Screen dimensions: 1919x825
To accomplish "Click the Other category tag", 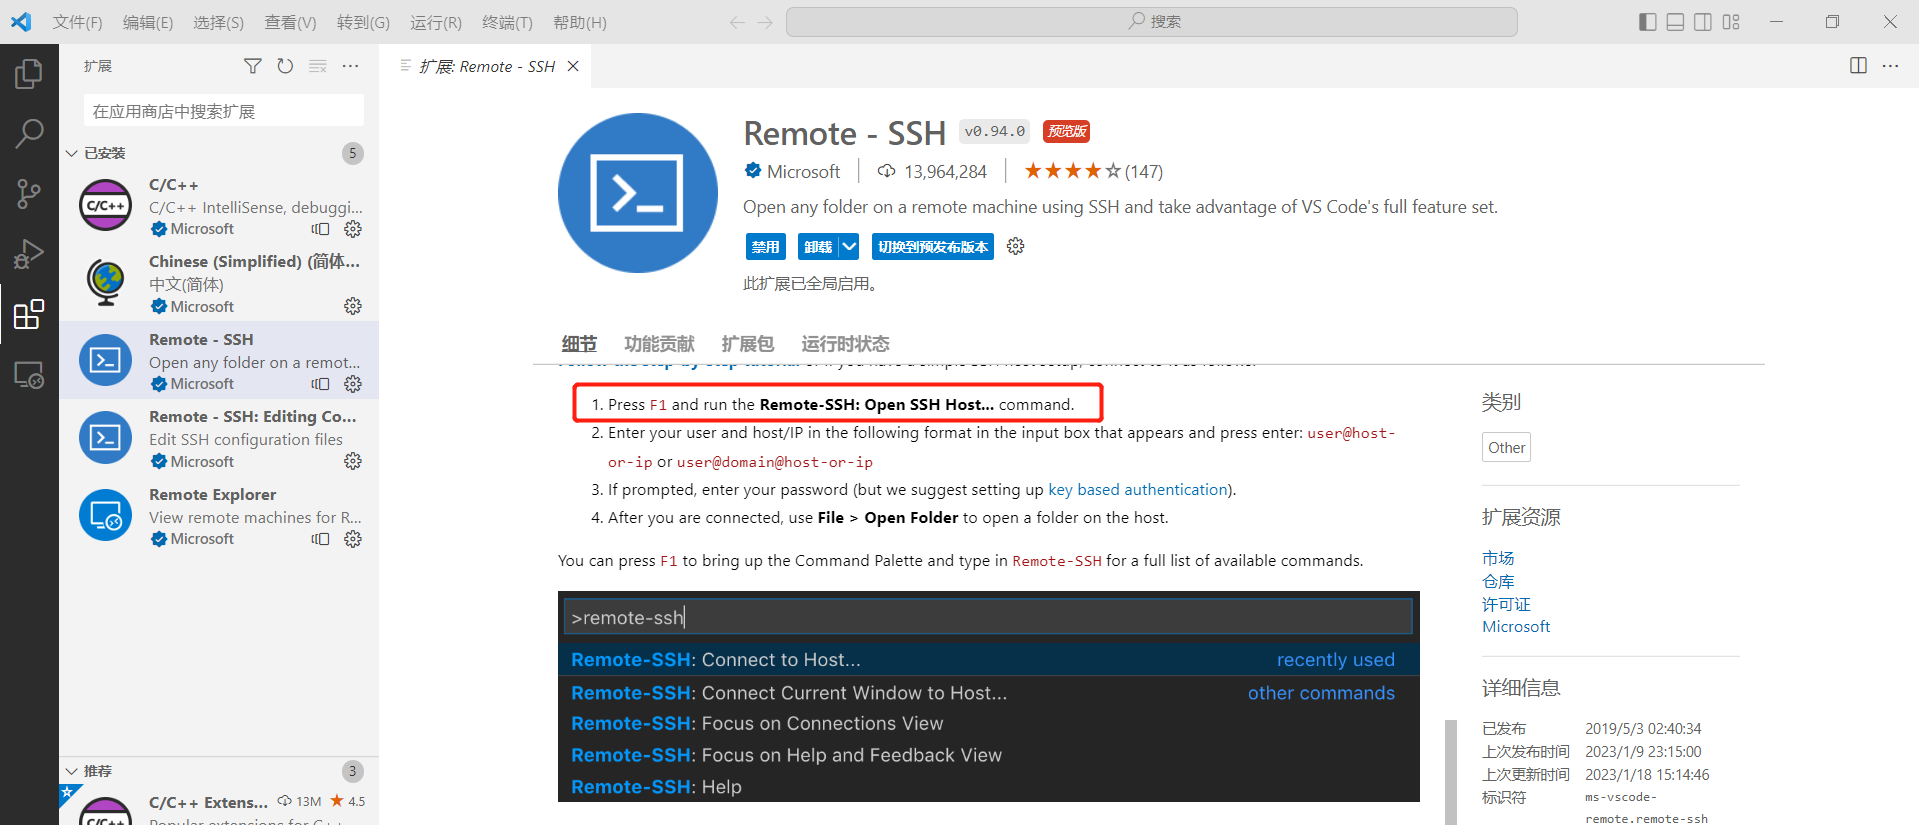I will (1506, 447).
